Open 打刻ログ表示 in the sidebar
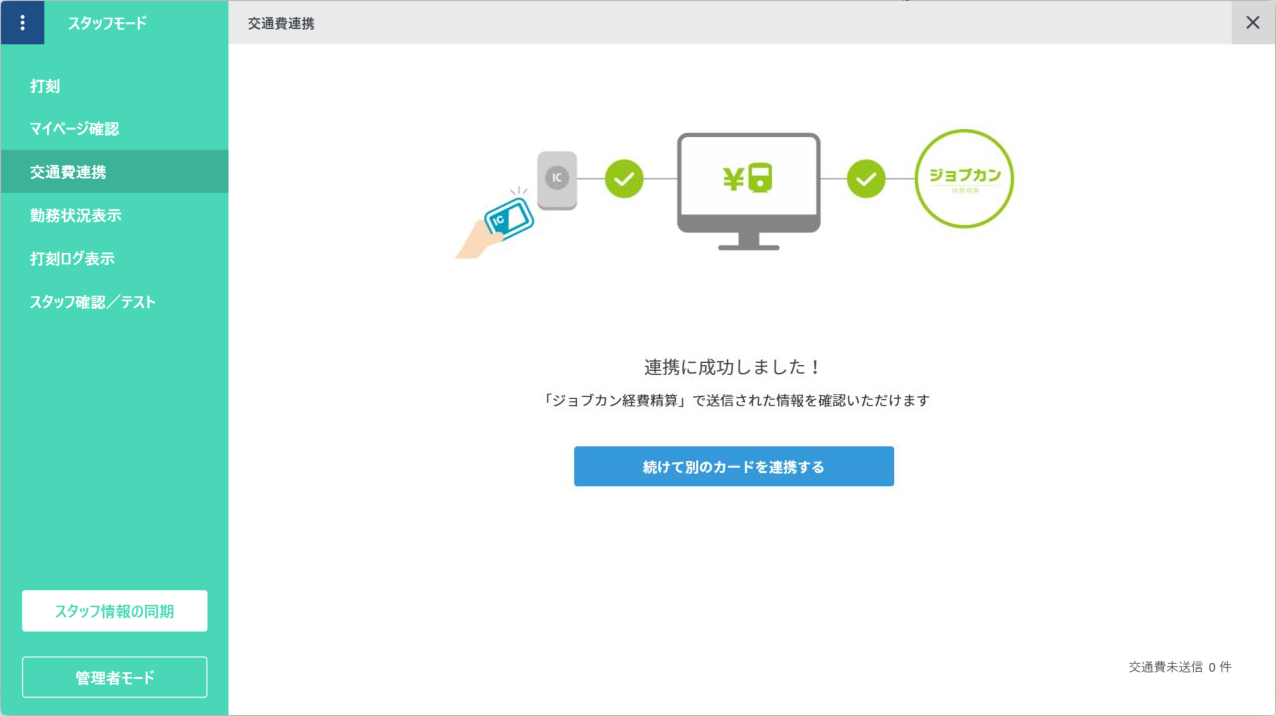 coord(114,258)
